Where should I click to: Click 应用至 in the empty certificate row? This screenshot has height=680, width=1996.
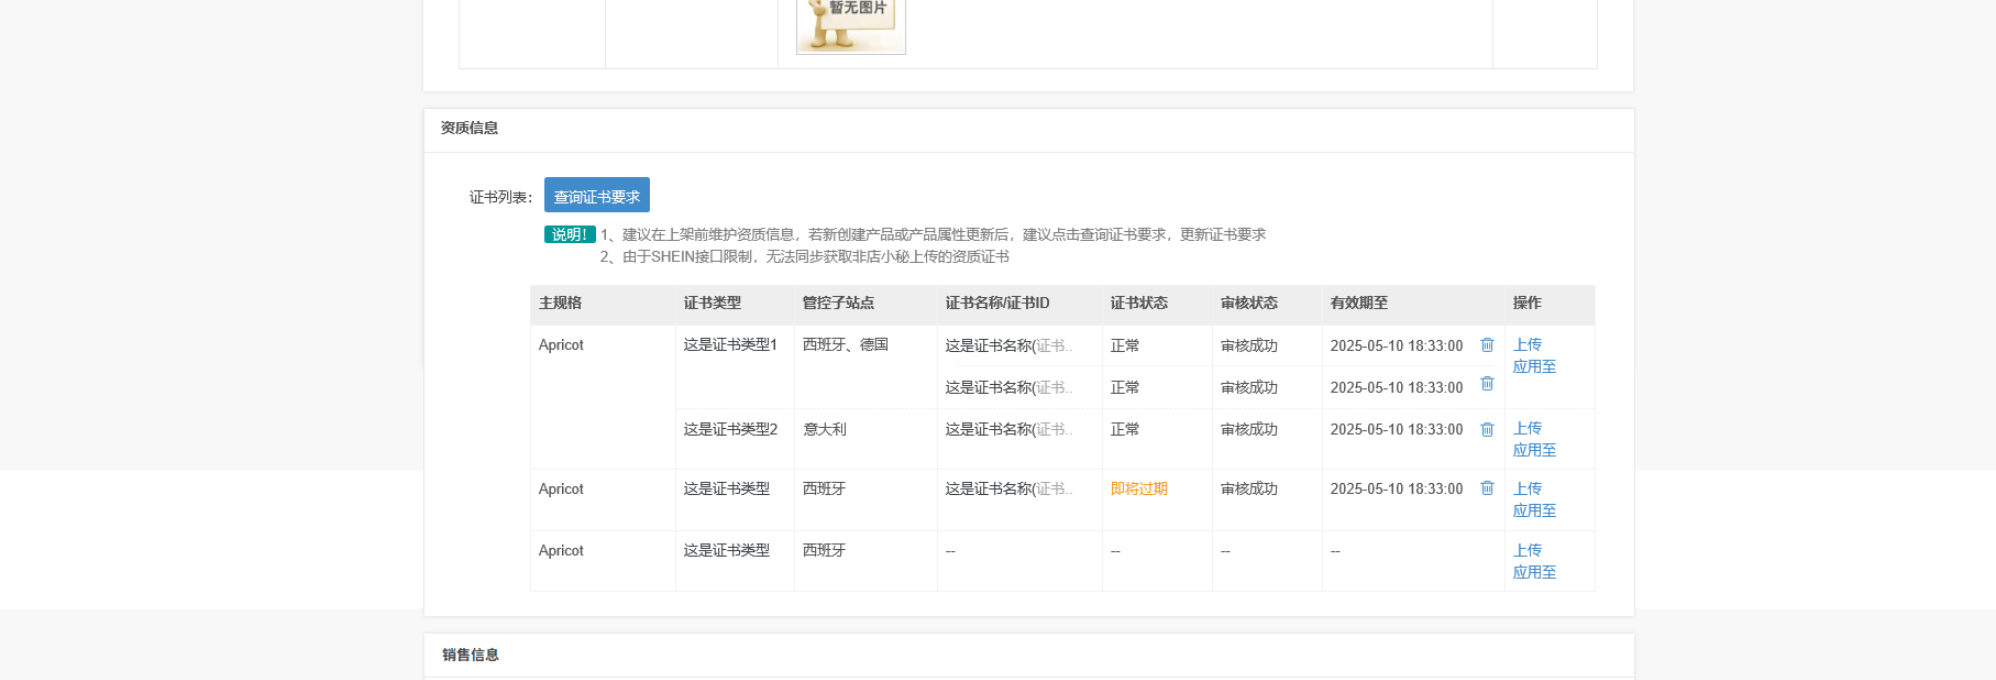point(1534,572)
